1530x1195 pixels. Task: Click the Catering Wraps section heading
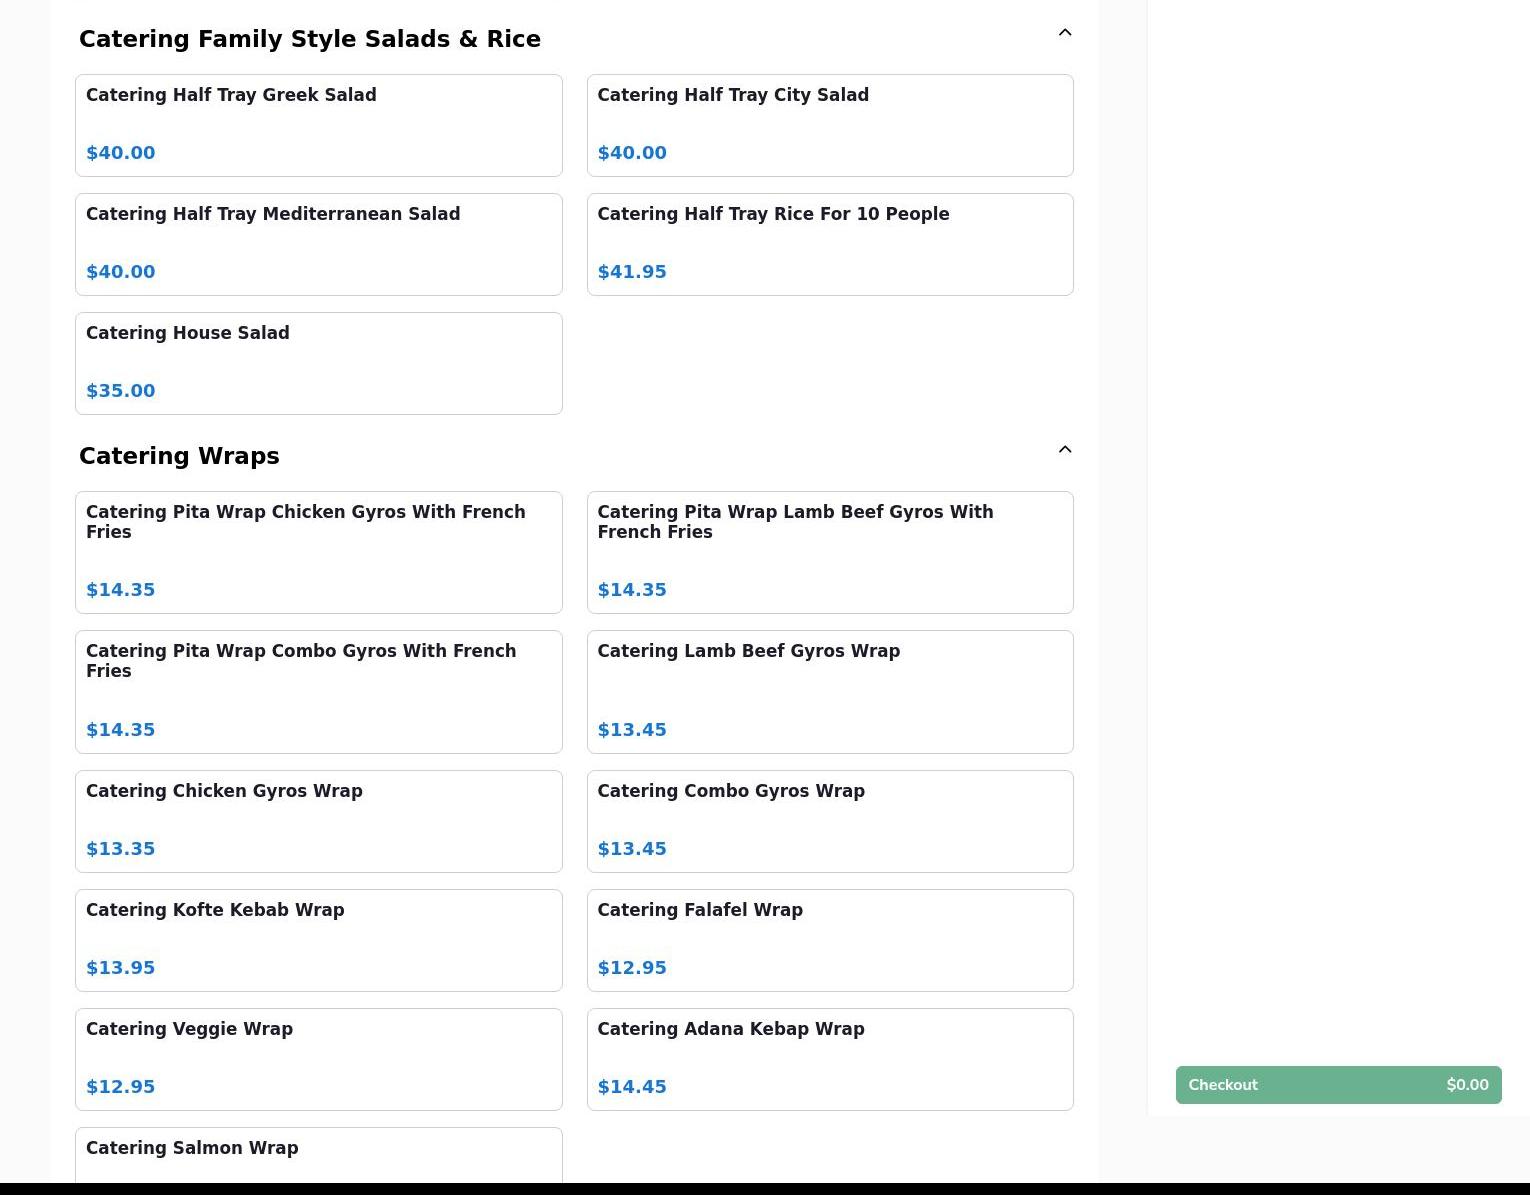[x=179, y=456]
